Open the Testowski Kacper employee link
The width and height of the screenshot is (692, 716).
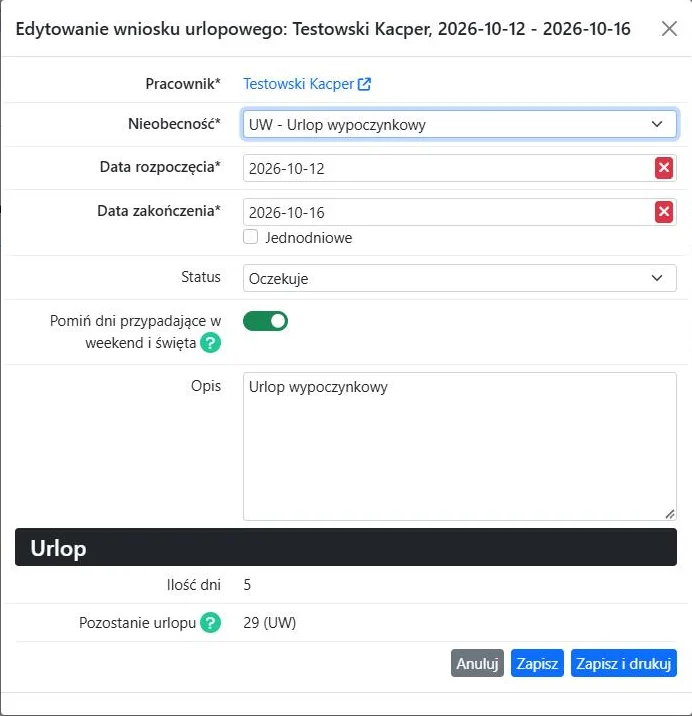tap(298, 84)
